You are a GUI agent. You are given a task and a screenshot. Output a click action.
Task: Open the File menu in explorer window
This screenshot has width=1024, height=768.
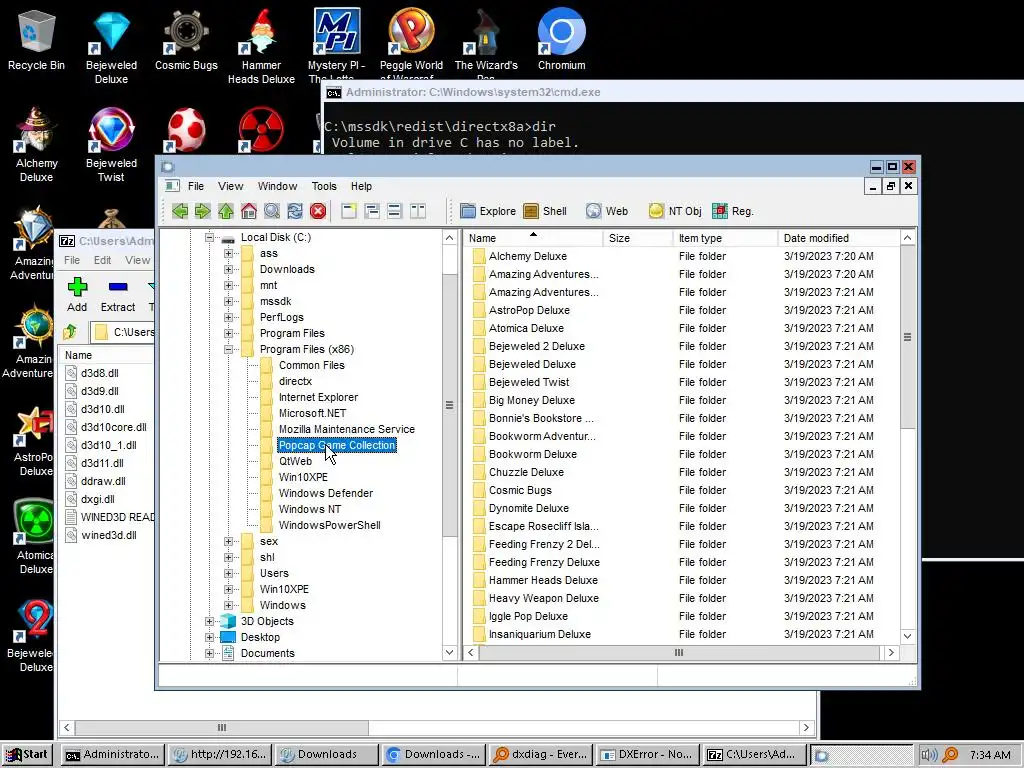coord(196,186)
